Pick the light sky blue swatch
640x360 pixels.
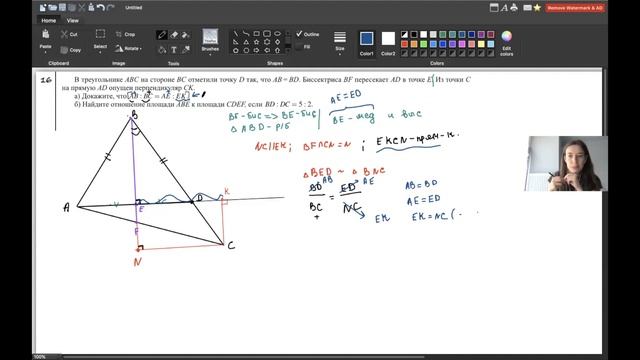point(491,44)
